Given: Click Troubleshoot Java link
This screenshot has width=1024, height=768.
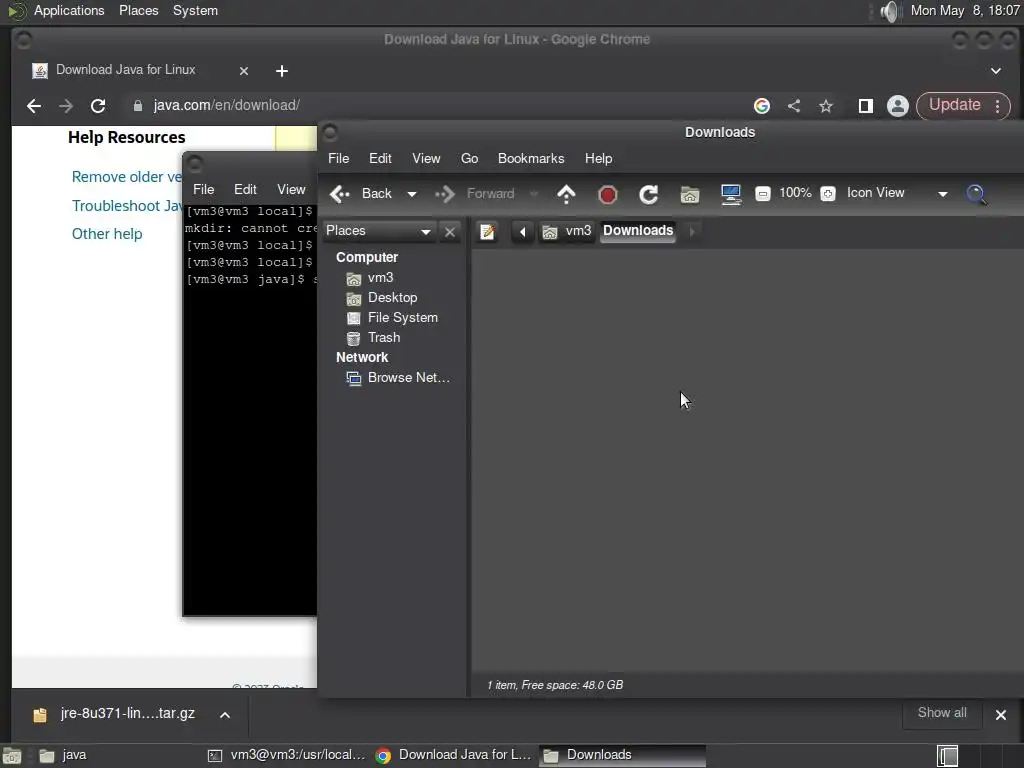Looking at the screenshot, I should click(x=127, y=206).
